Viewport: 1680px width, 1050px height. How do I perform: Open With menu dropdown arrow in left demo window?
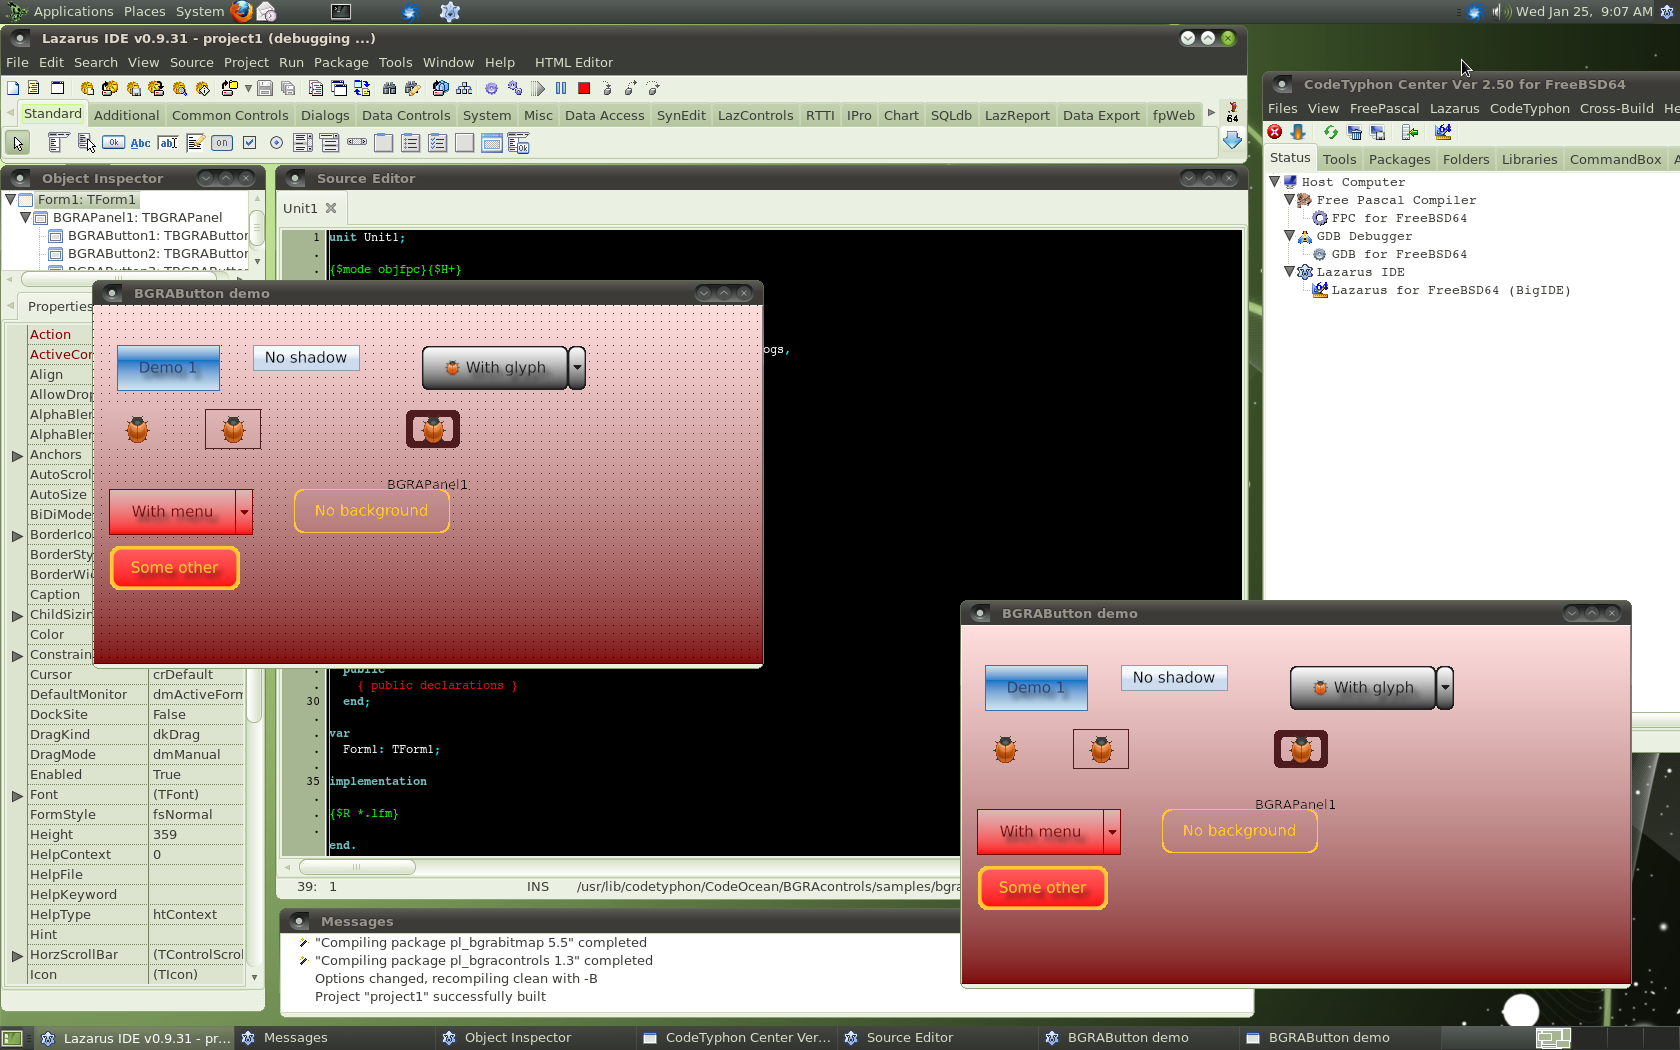tap(244, 512)
